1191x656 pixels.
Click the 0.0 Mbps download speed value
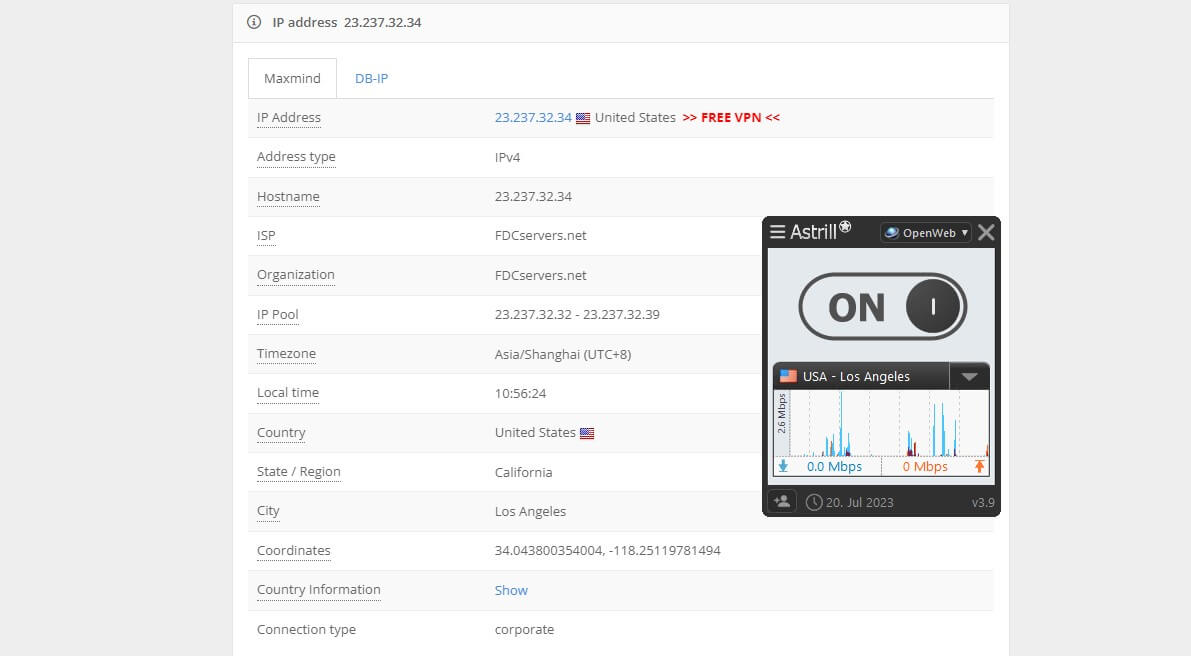click(834, 466)
